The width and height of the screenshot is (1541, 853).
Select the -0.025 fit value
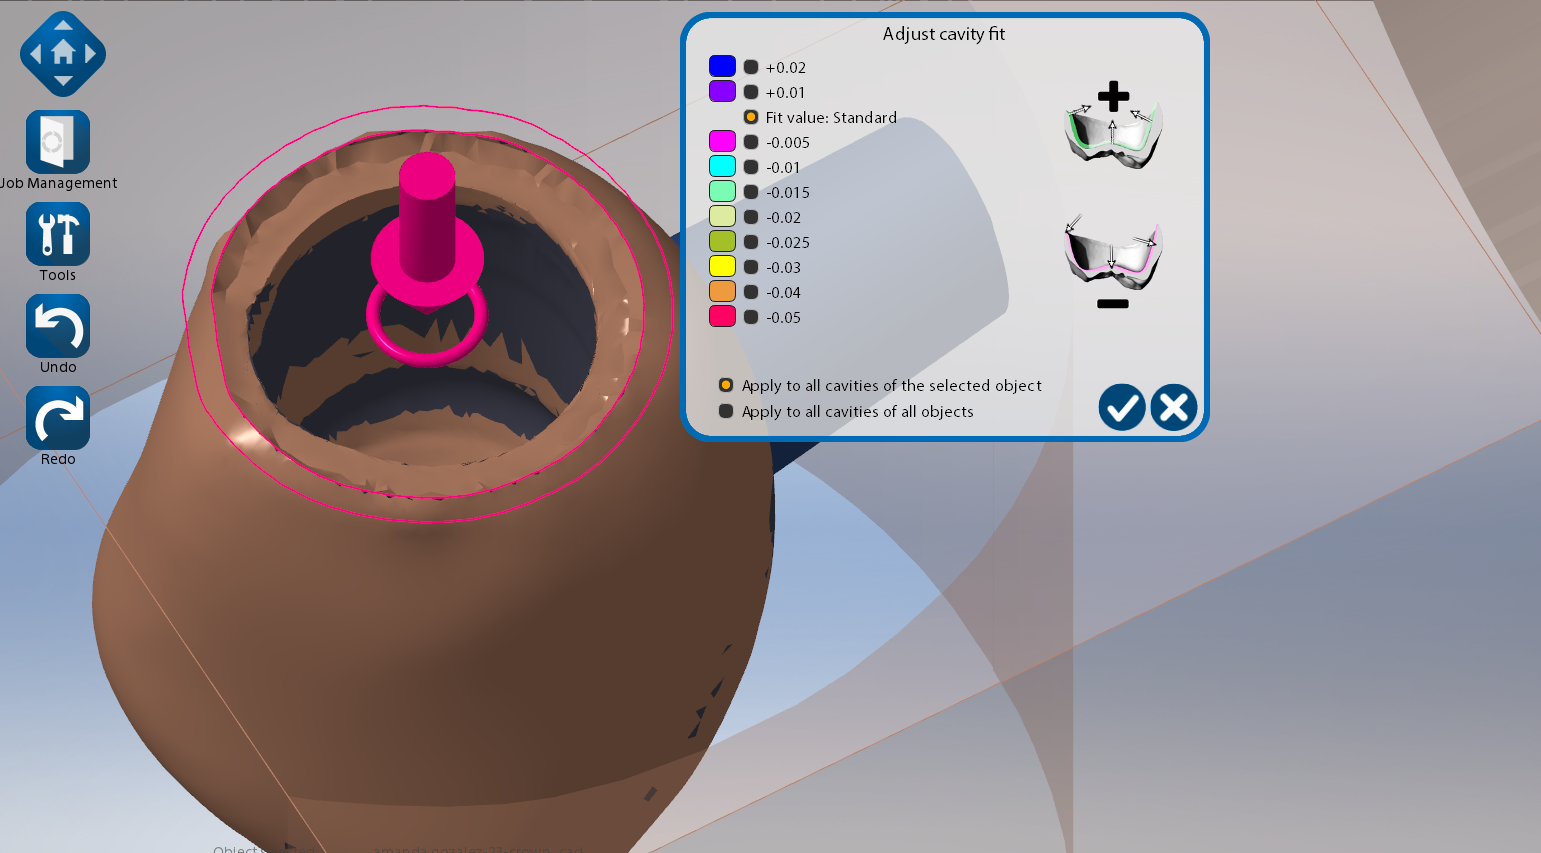click(751, 242)
